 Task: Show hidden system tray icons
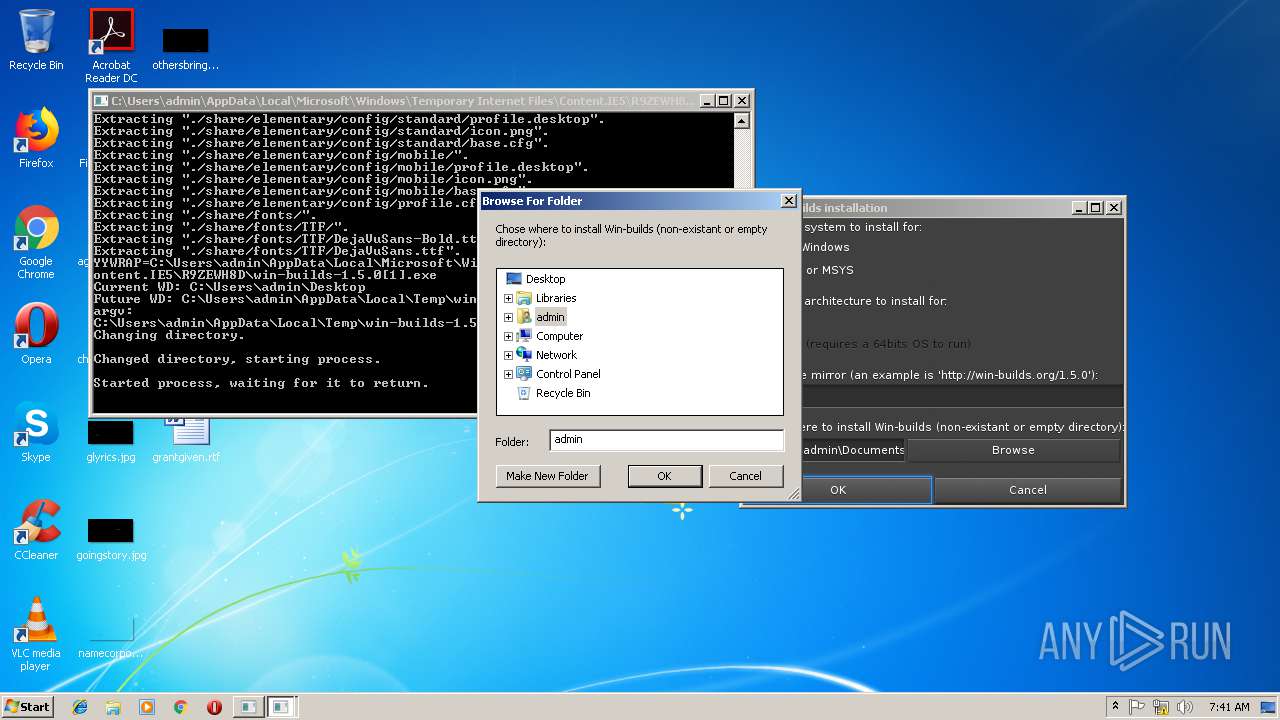[1115, 707]
